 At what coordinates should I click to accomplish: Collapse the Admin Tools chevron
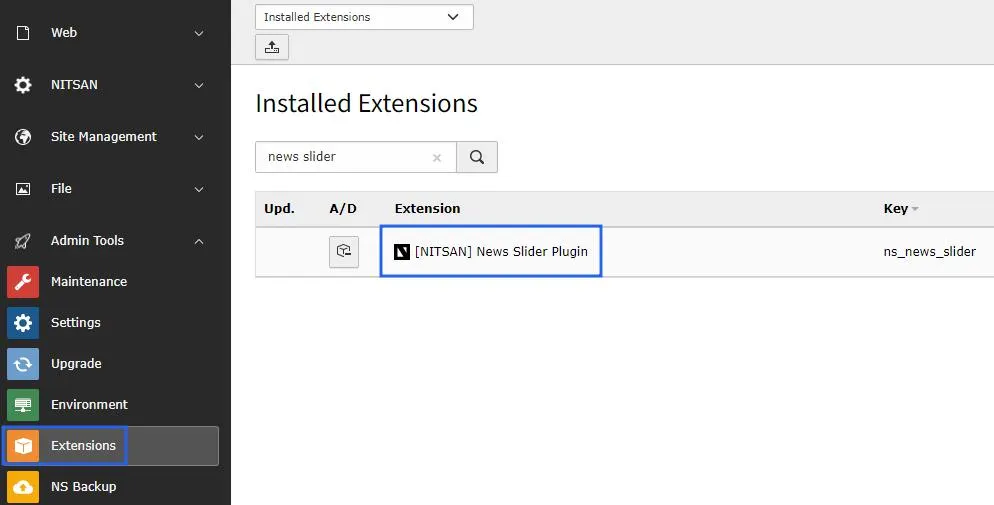tap(199, 241)
